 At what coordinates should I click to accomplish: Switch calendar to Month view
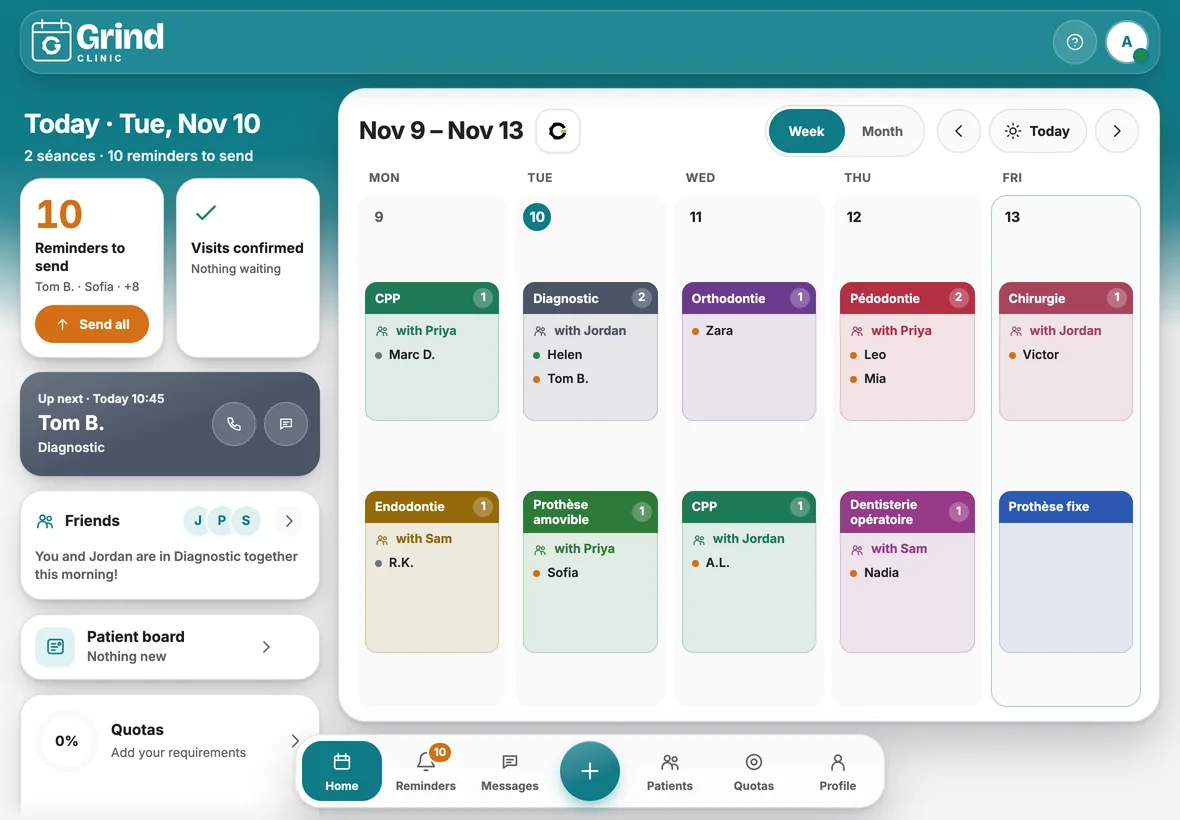pos(882,131)
